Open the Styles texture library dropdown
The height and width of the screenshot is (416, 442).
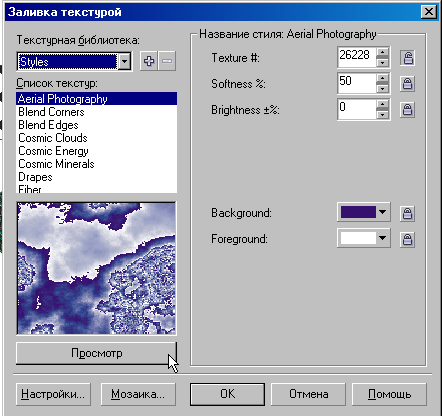124,61
